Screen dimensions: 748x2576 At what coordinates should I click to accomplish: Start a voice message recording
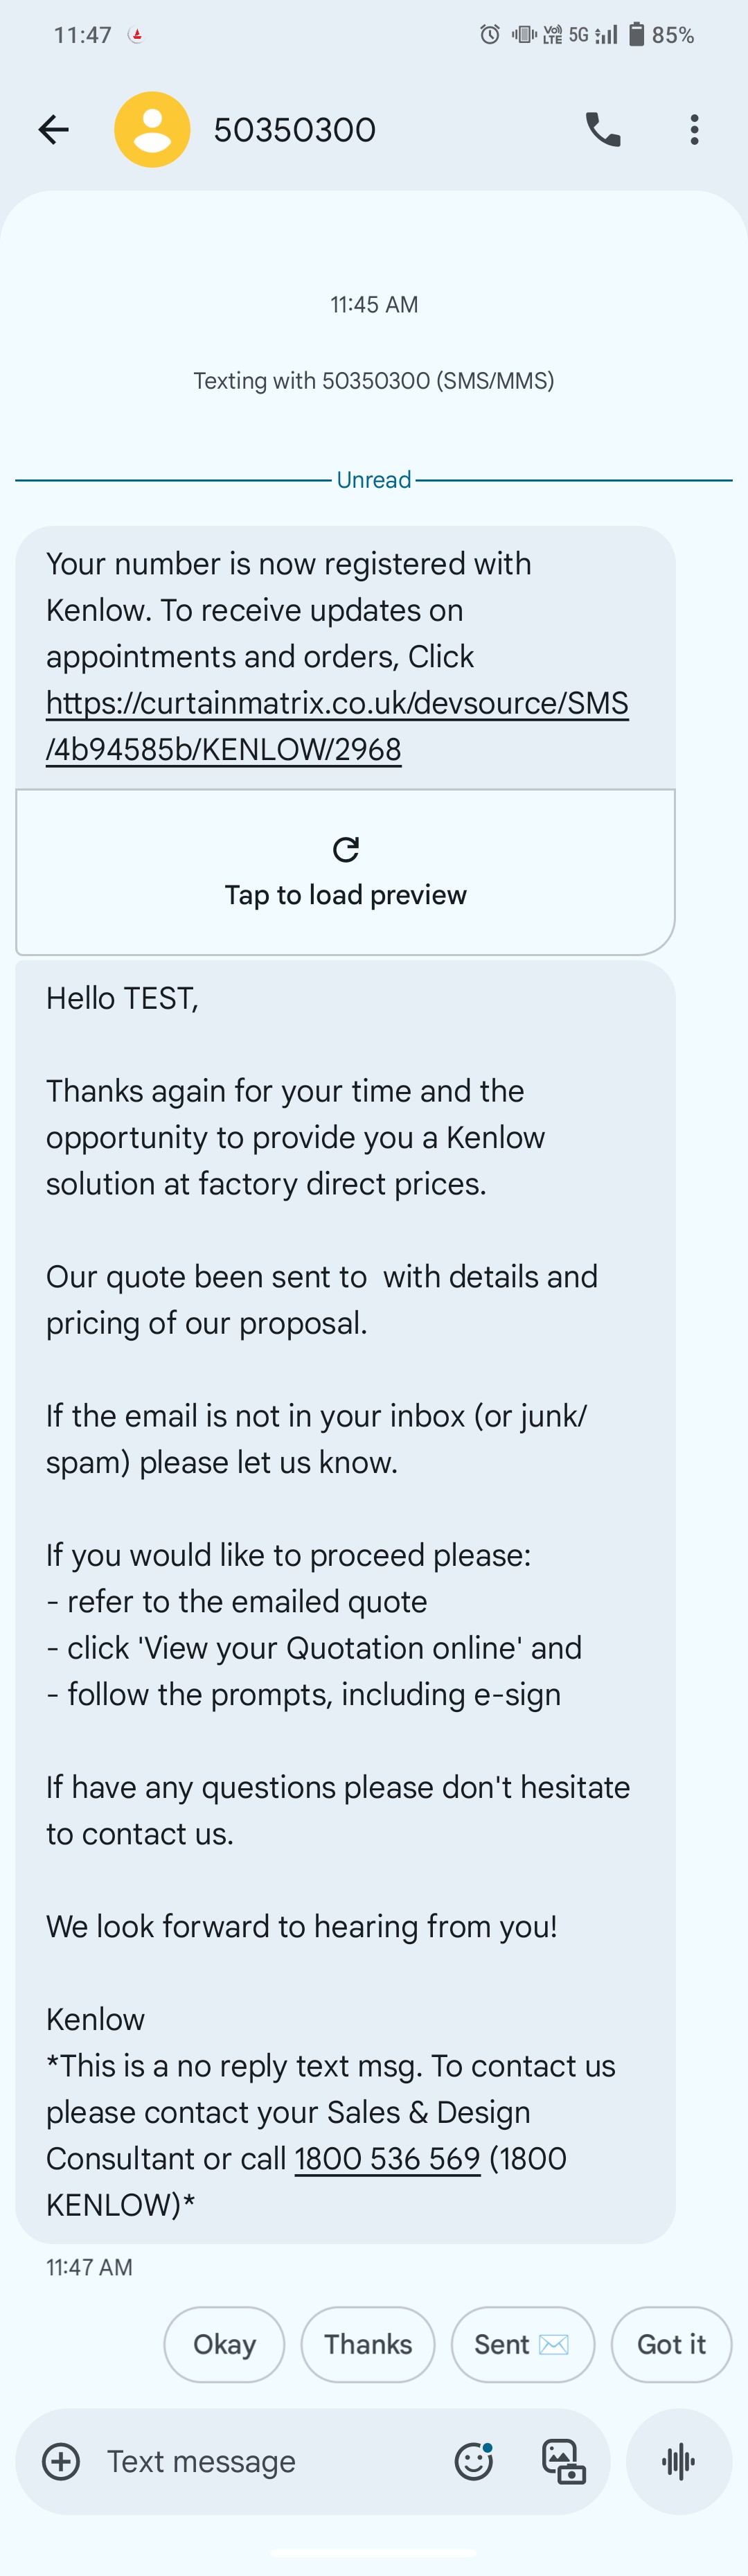[679, 2461]
